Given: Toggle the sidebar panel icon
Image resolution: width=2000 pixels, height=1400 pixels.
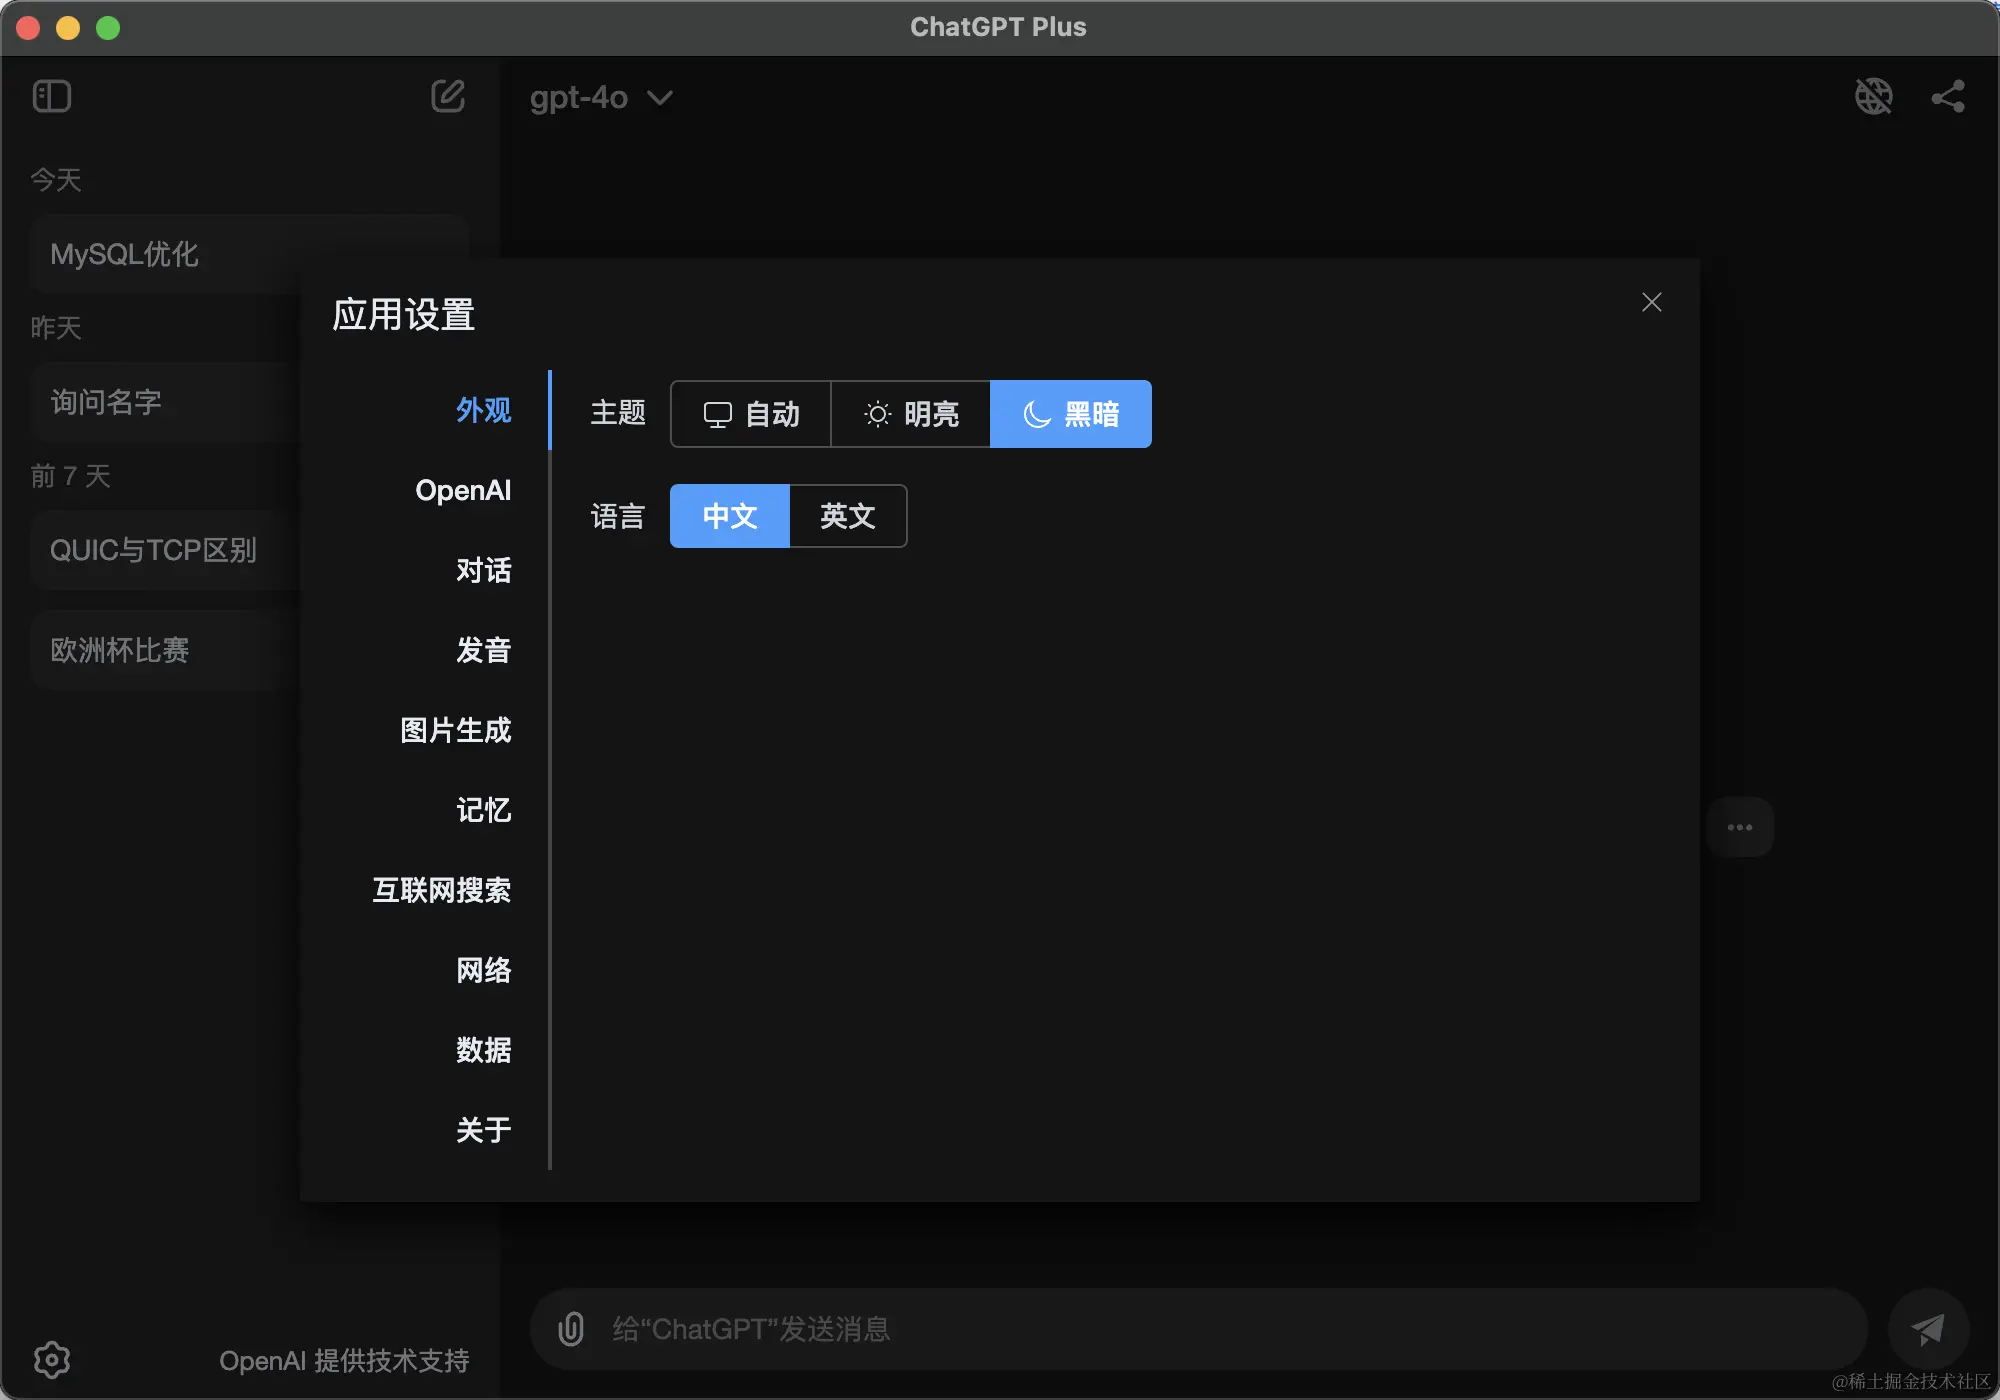Looking at the screenshot, I should pyautogui.click(x=51, y=96).
